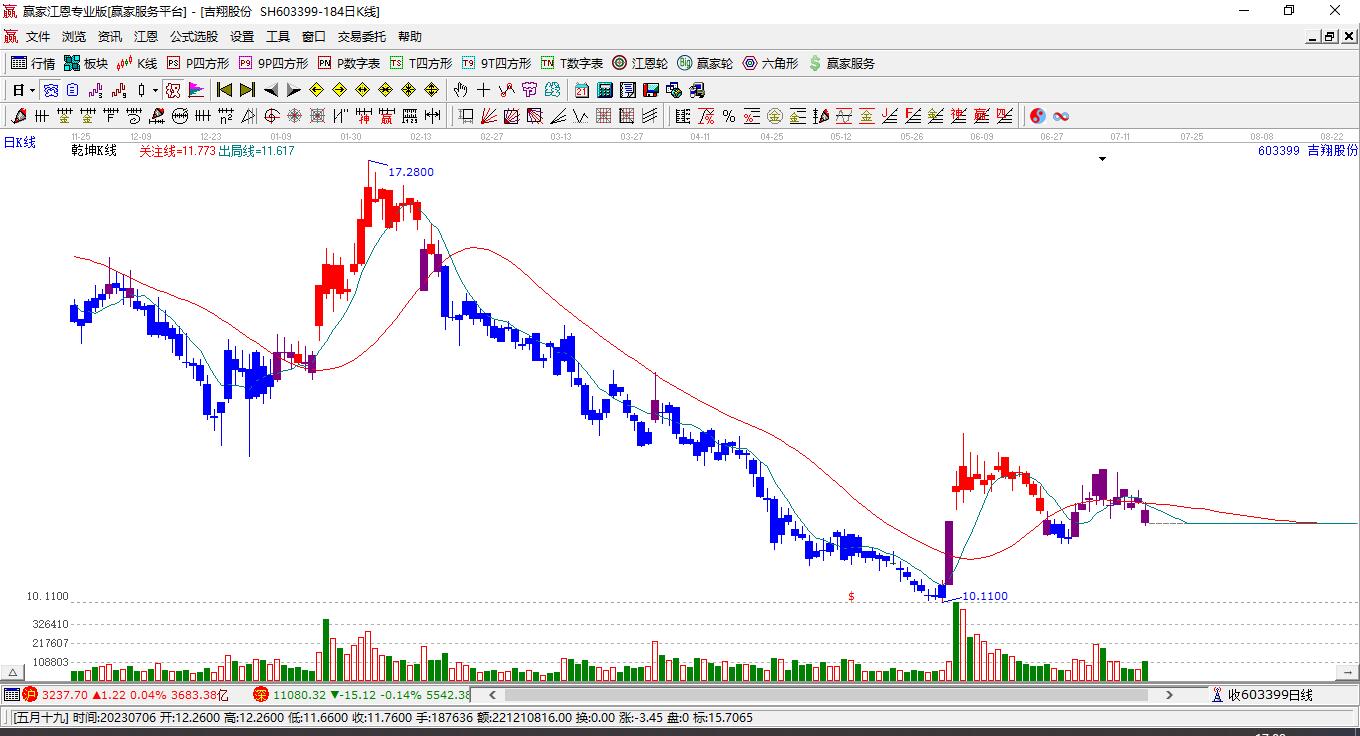
Task: Toggle the M9 moving average line button
Action: point(118,90)
